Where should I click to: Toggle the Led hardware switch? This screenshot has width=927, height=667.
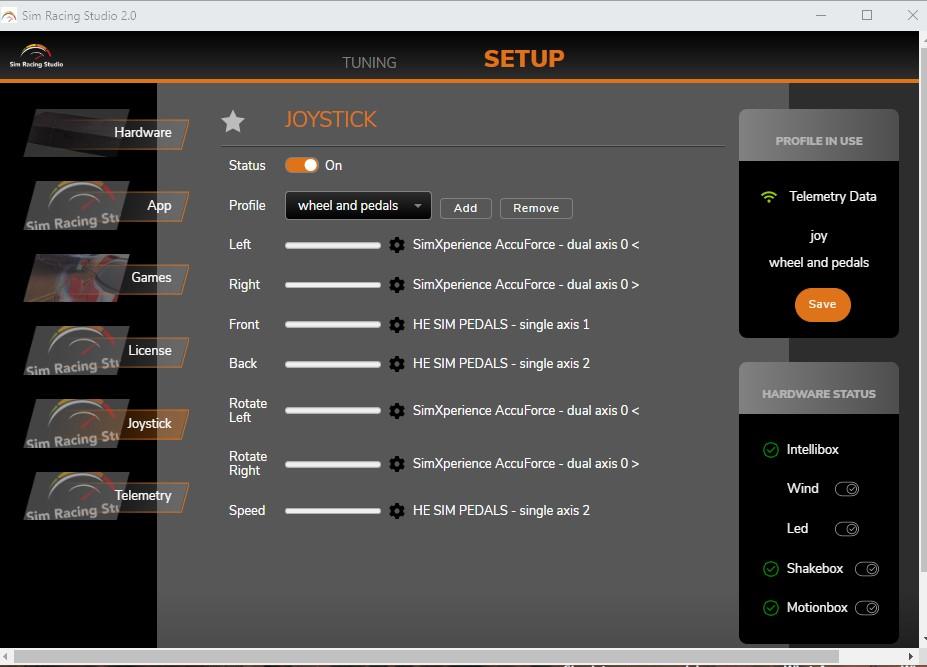[846, 528]
